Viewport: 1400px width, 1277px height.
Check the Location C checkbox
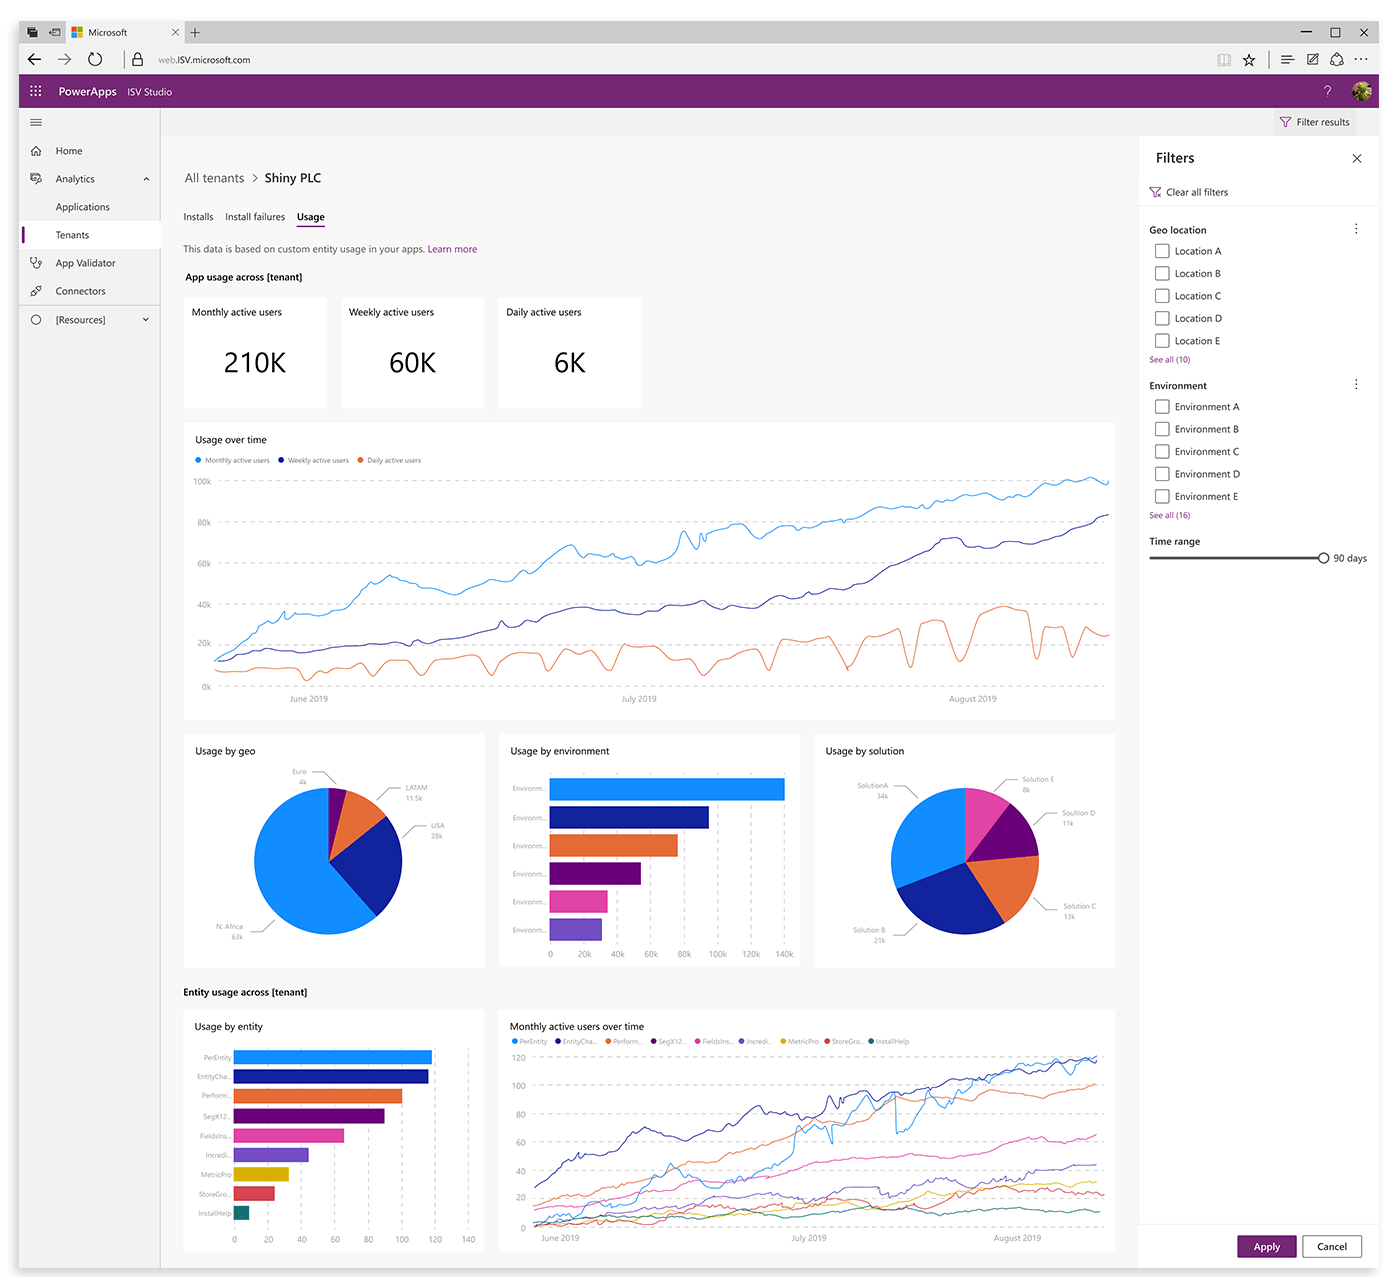[1162, 296]
